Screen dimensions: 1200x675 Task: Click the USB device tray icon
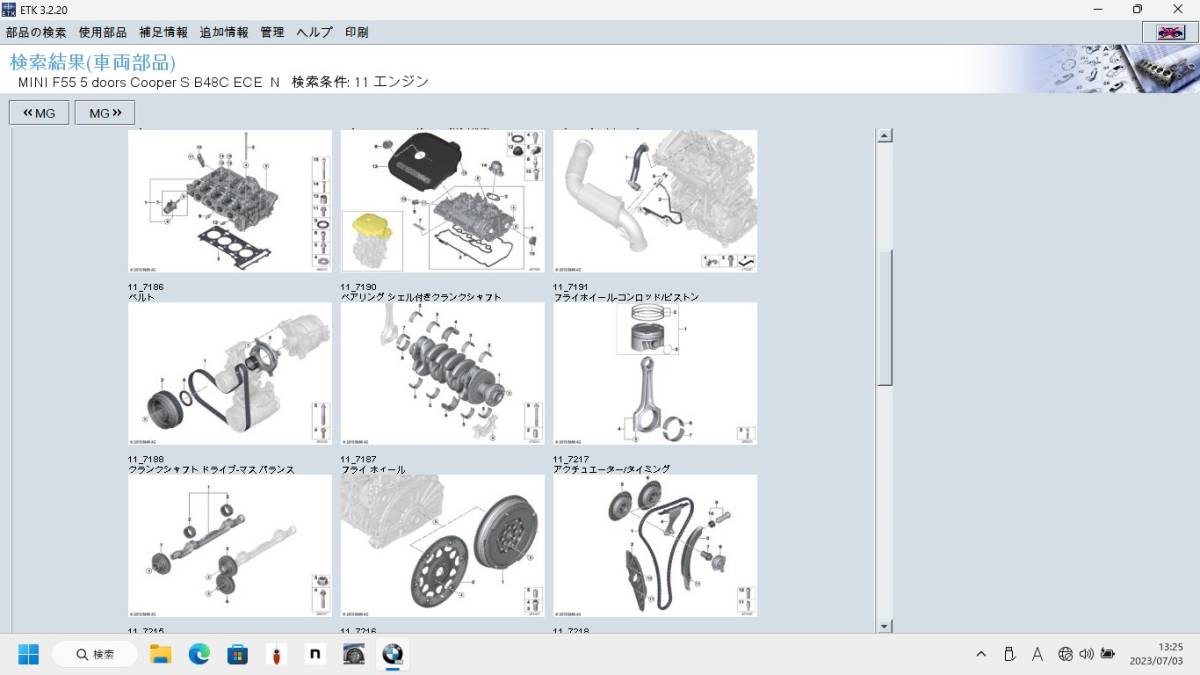coord(1009,654)
